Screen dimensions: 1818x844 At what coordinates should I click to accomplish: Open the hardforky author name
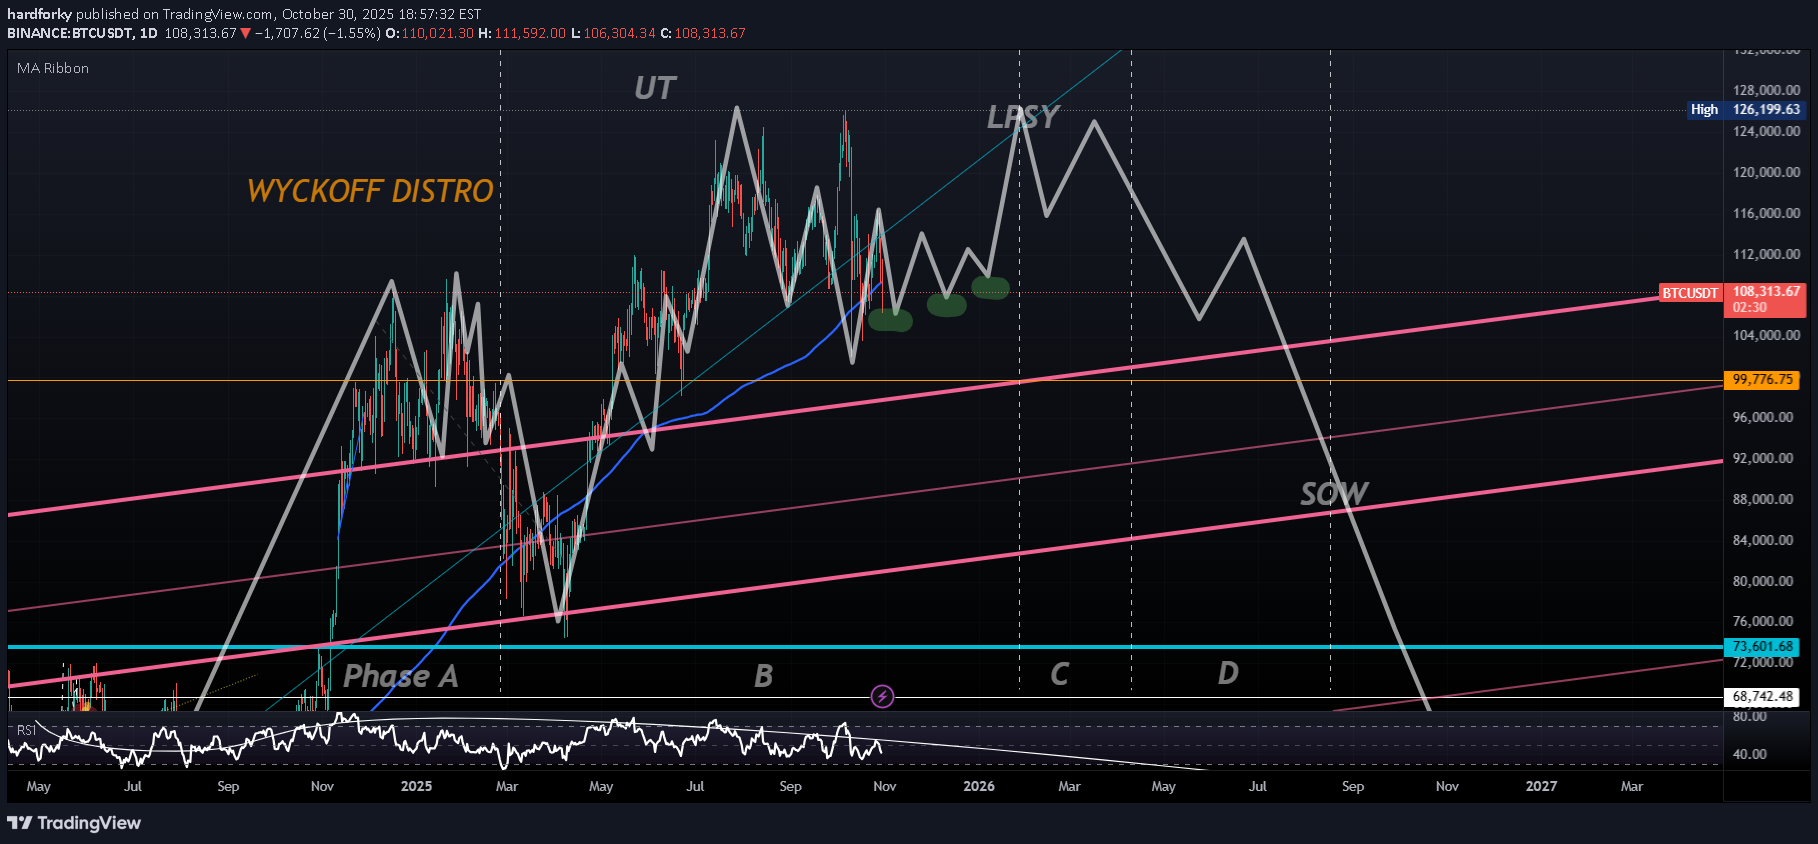(39, 14)
